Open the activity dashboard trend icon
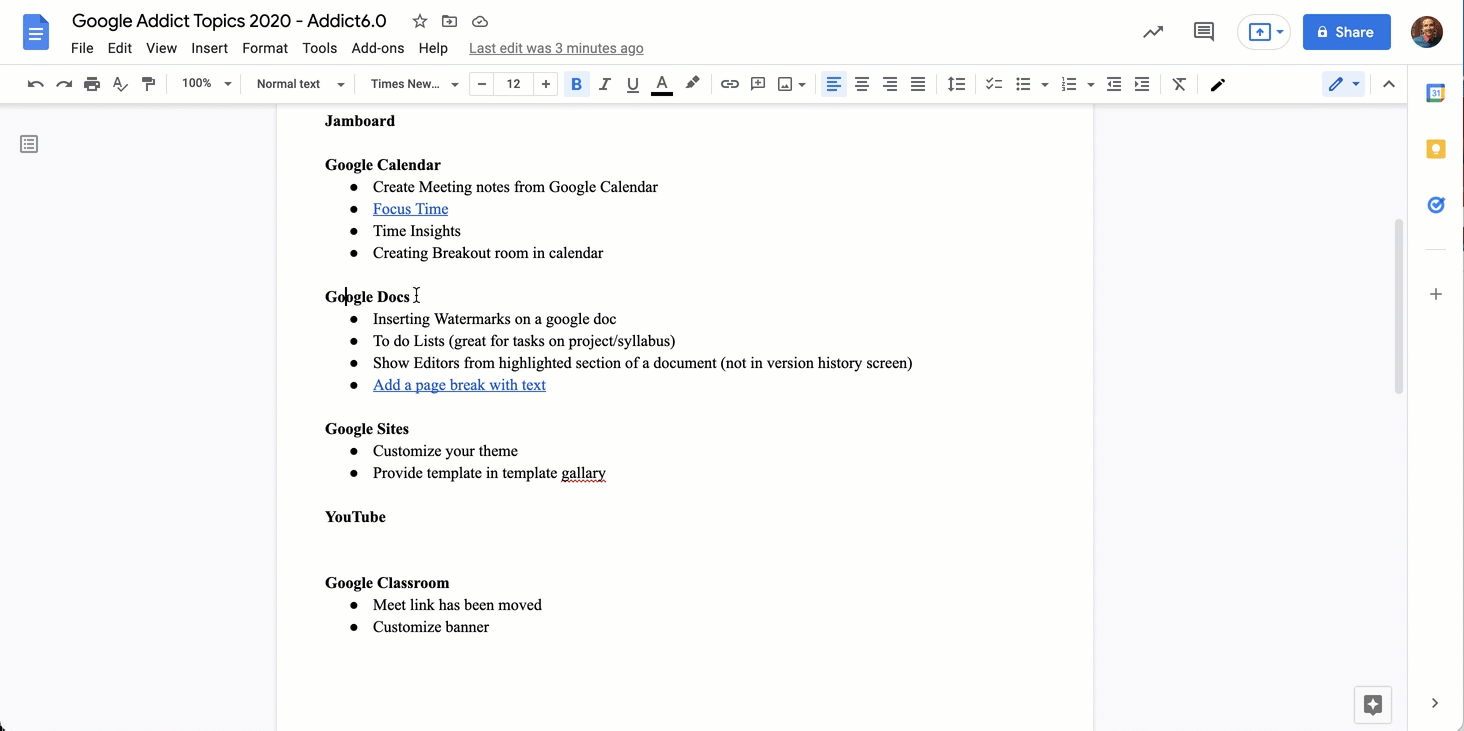The height and width of the screenshot is (731, 1464). (1153, 32)
